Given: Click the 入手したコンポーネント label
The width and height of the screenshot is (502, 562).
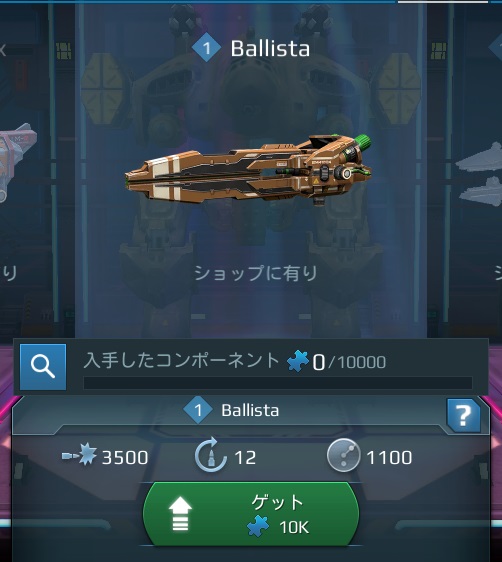Looking at the screenshot, I should click(x=181, y=360).
